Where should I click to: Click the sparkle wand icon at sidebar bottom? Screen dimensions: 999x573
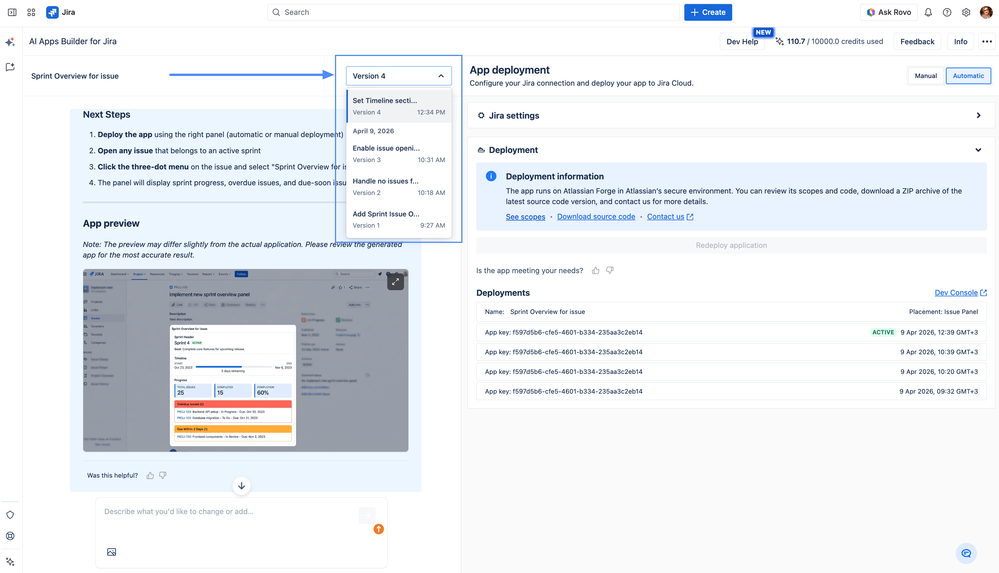pyautogui.click(x=10, y=562)
